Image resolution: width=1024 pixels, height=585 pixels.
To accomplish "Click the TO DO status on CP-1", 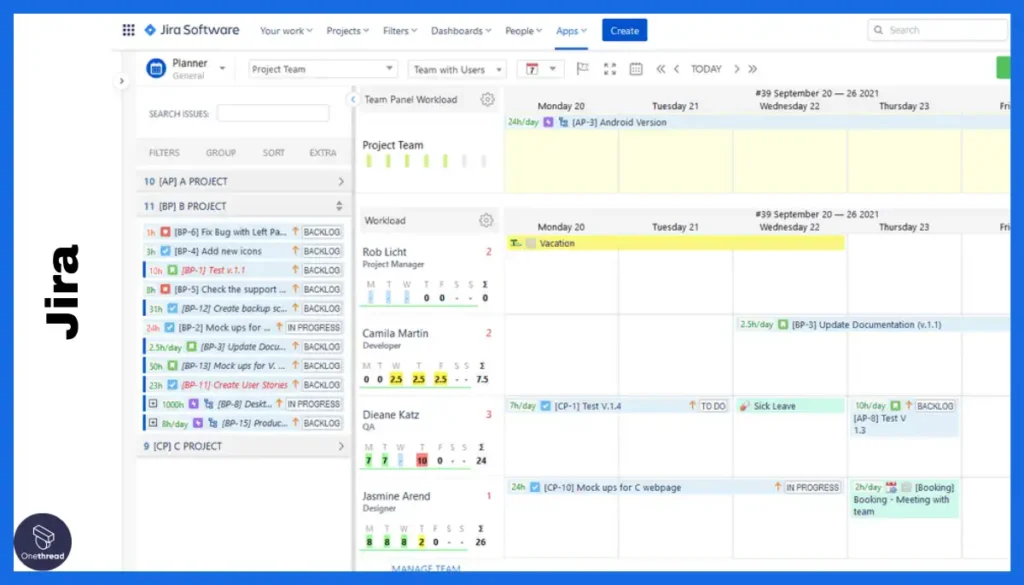I will (x=713, y=406).
